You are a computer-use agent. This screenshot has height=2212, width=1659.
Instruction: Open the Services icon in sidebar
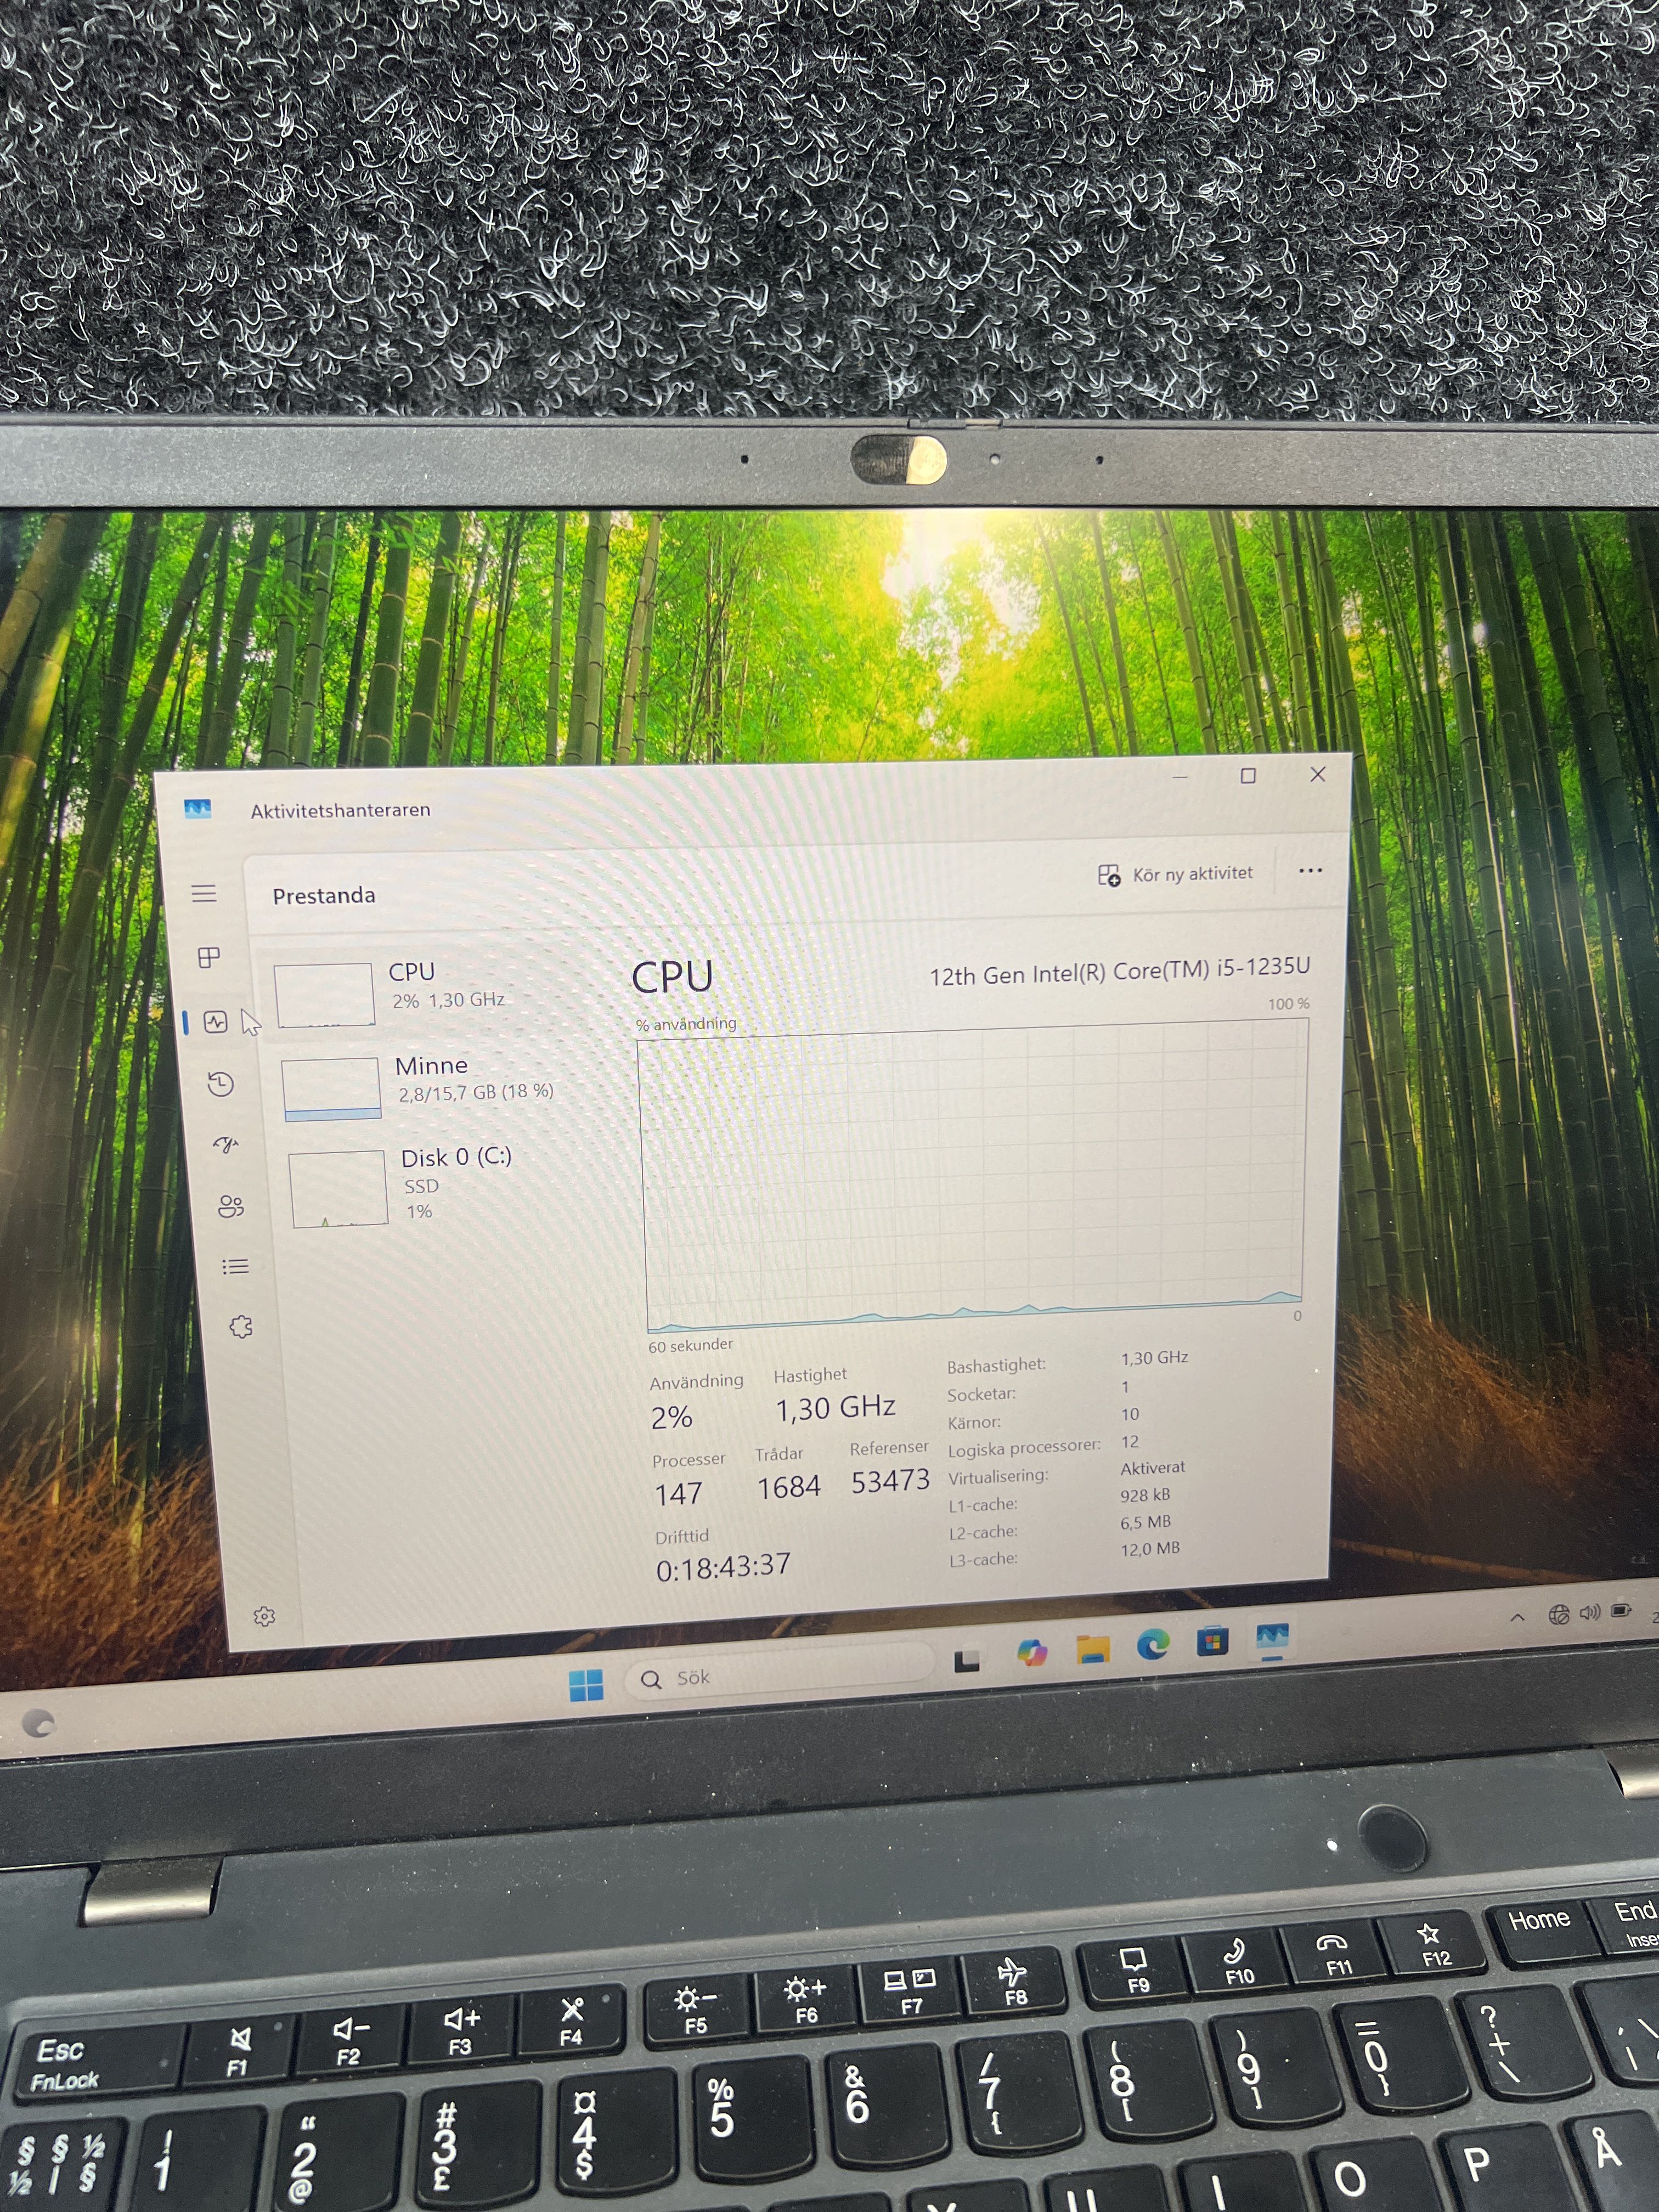[x=241, y=1327]
